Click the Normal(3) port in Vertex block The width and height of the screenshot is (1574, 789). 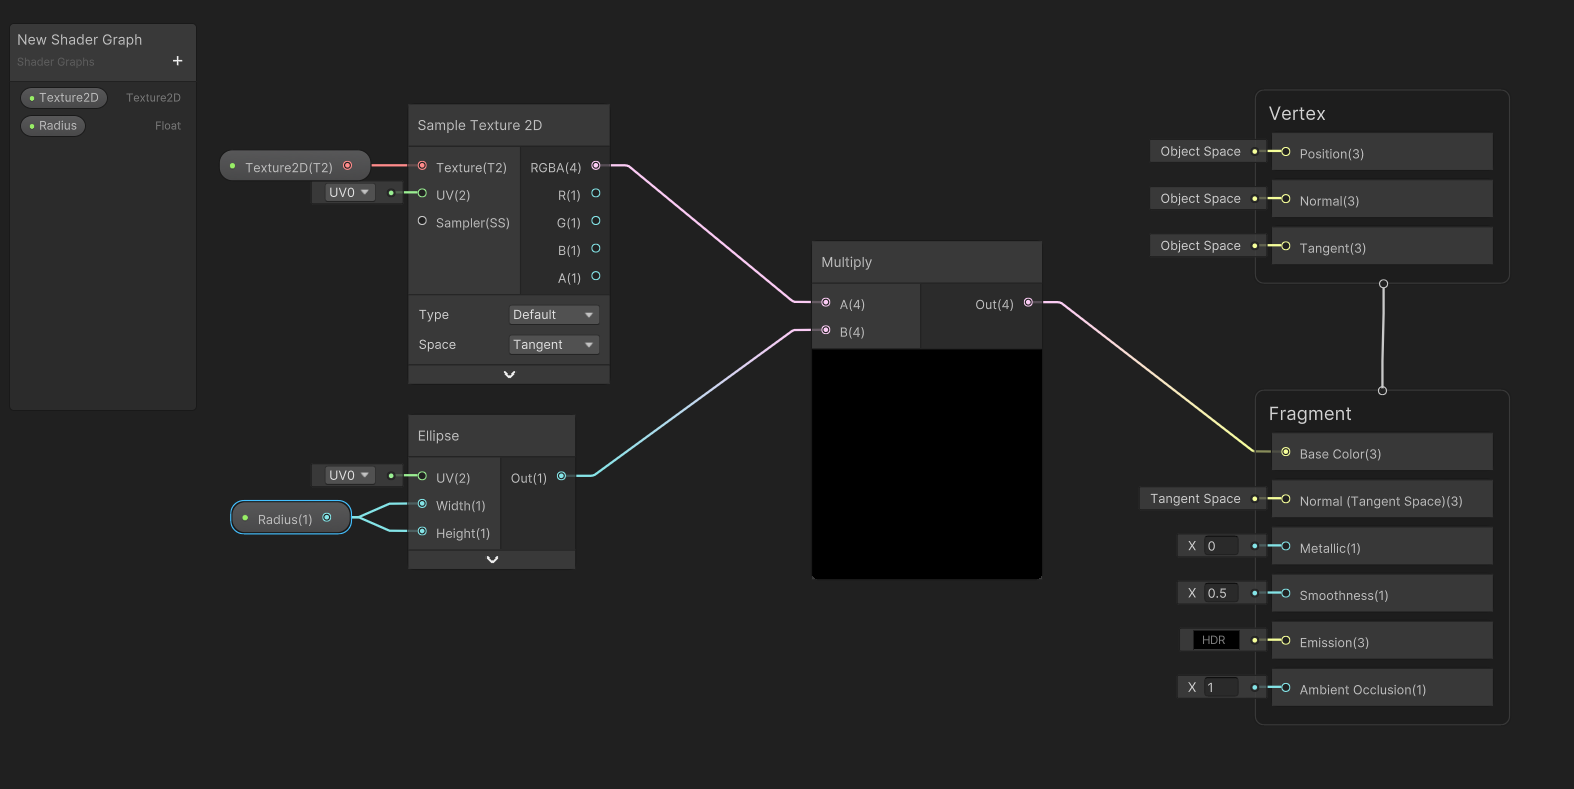click(x=1286, y=199)
